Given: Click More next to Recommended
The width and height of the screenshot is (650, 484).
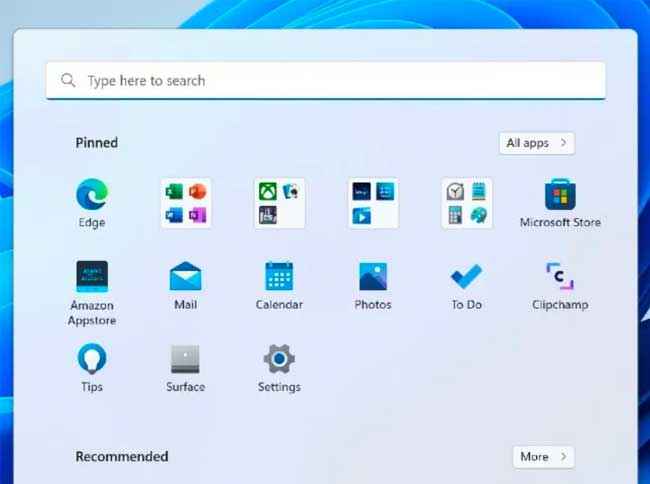Looking at the screenshot, I should [x=543, y=457].
